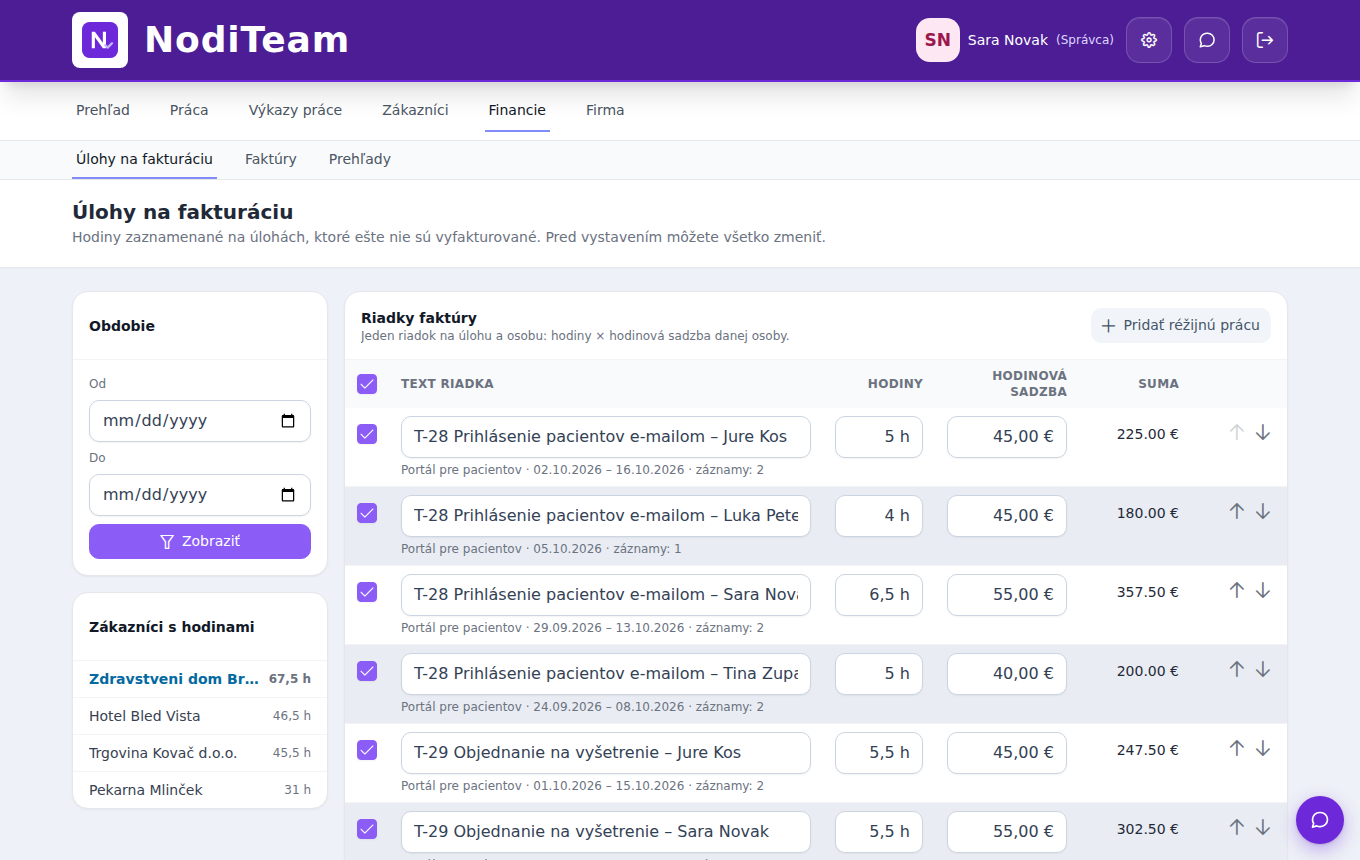Screen dimensions: 1360x860
Task: Click the NodiTeam logo icon
Action: click(100, 40)
